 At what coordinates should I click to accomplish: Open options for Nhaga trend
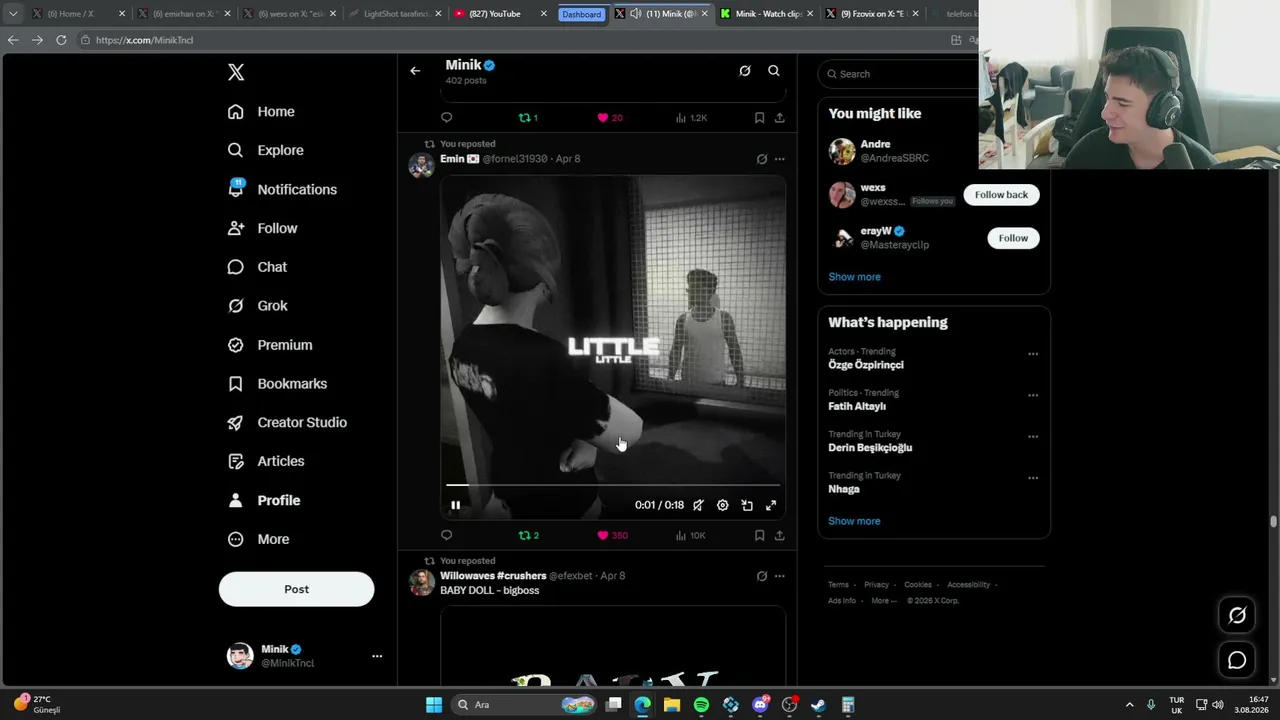pos(1033,478)
